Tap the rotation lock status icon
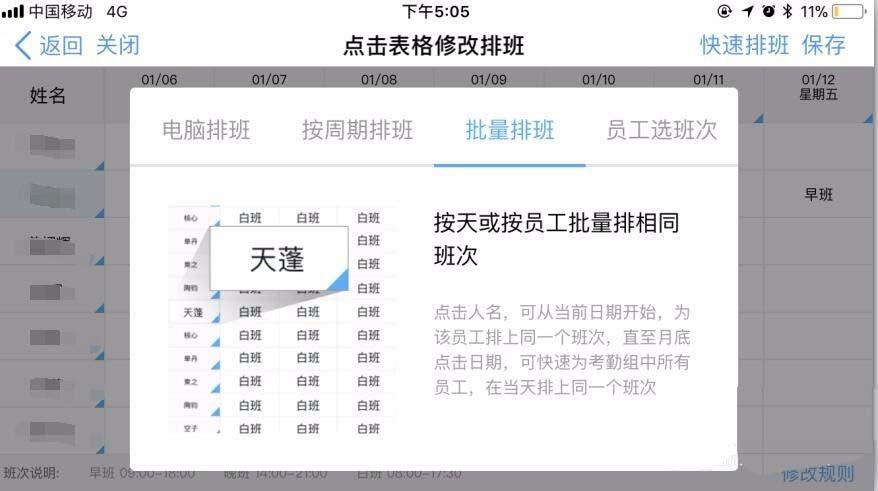 (725, 11)
